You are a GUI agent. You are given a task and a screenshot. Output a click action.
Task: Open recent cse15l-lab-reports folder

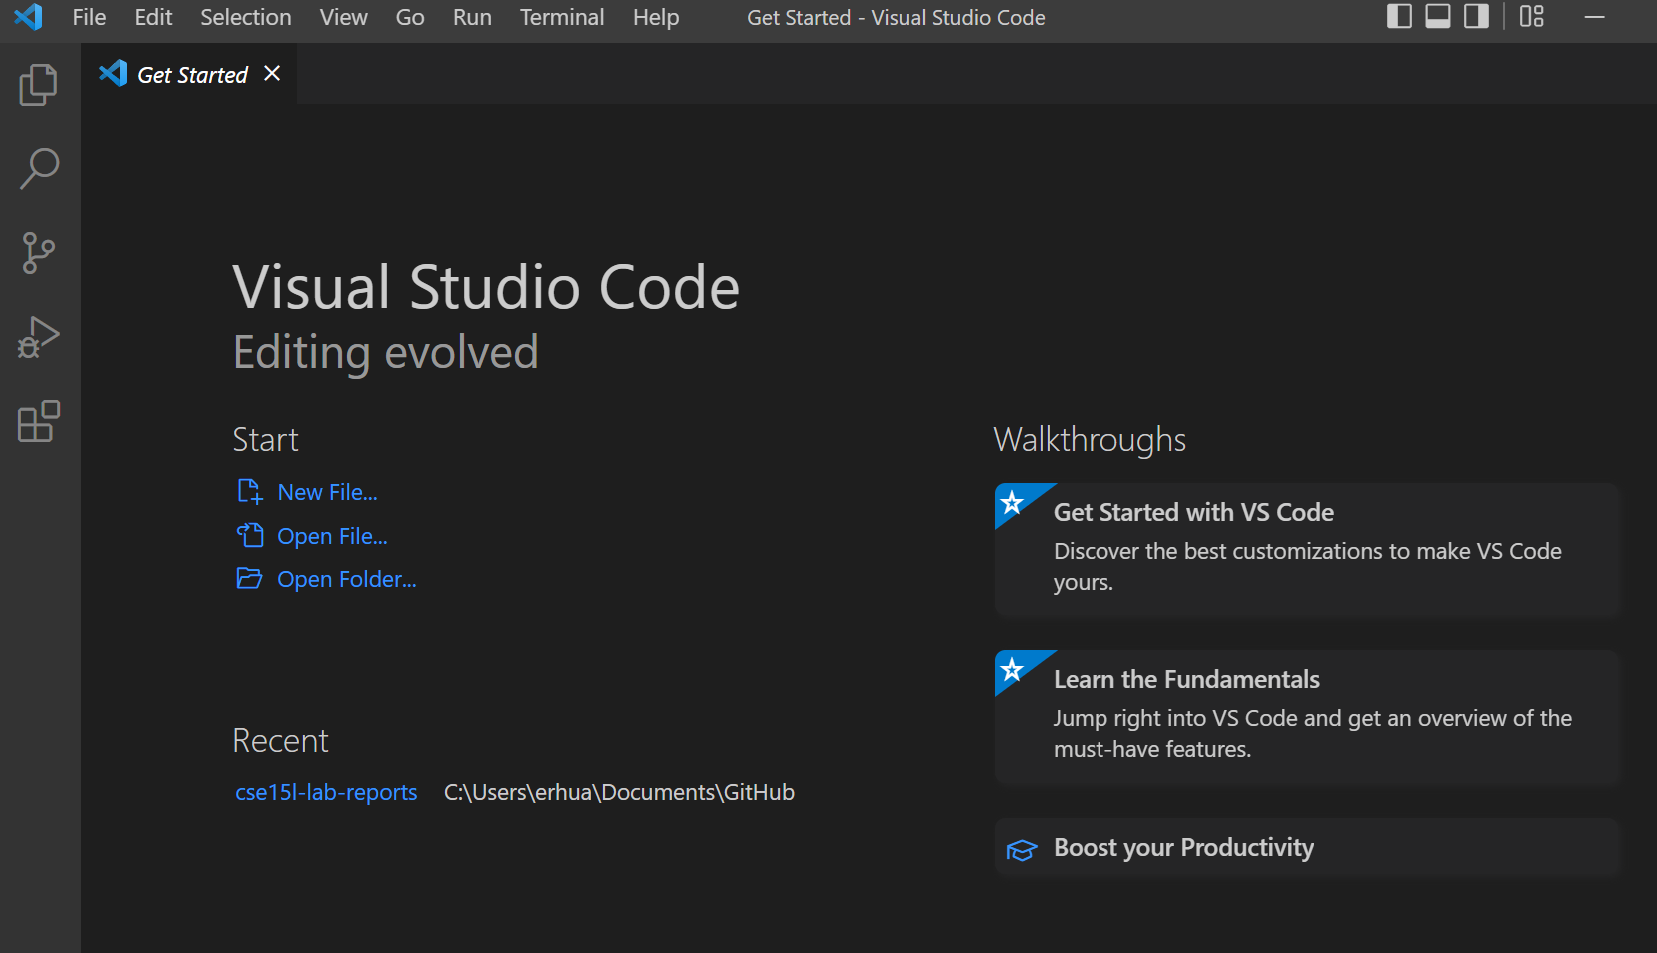[326, 792]
